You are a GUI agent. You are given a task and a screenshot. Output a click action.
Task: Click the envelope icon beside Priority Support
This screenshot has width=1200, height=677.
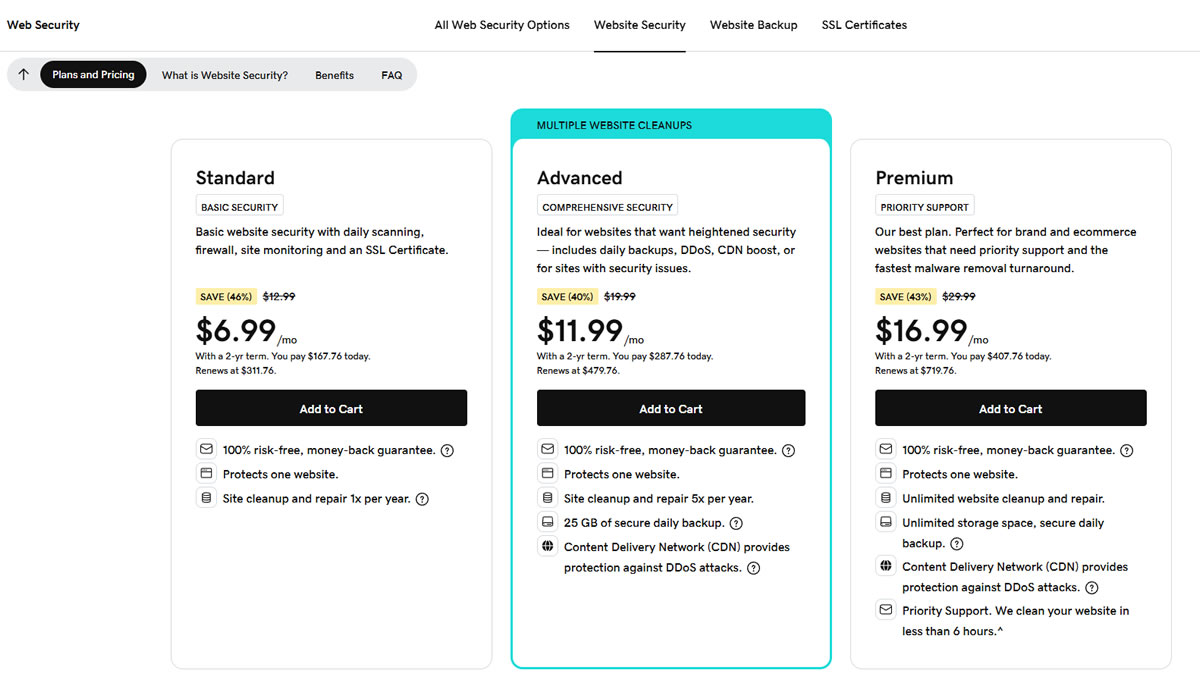point(885,609)
